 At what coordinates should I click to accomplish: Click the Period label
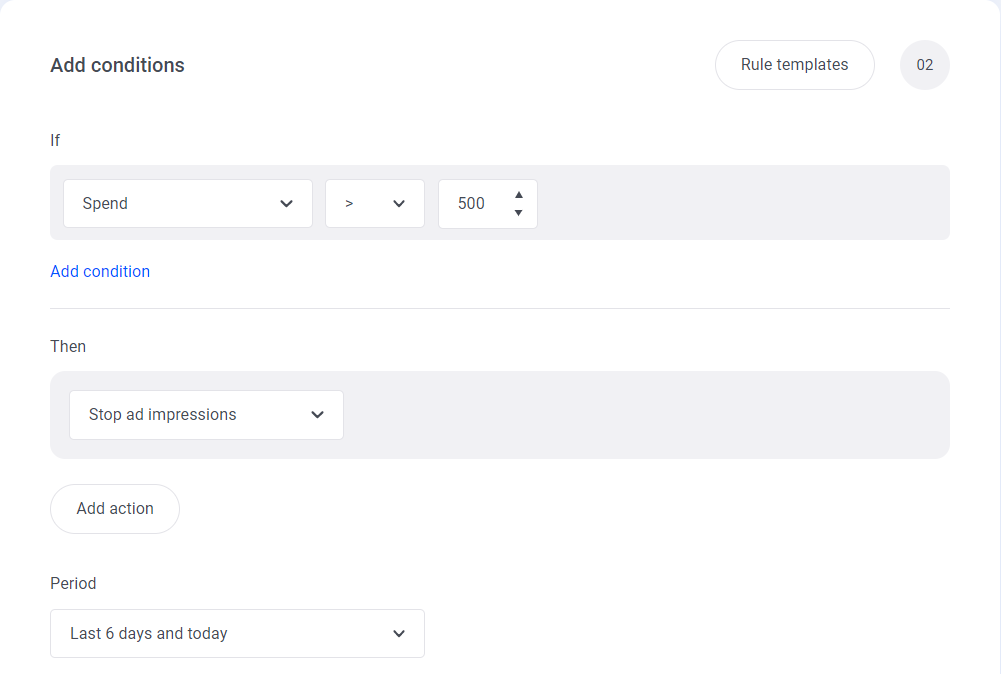(x=73, y=583)
